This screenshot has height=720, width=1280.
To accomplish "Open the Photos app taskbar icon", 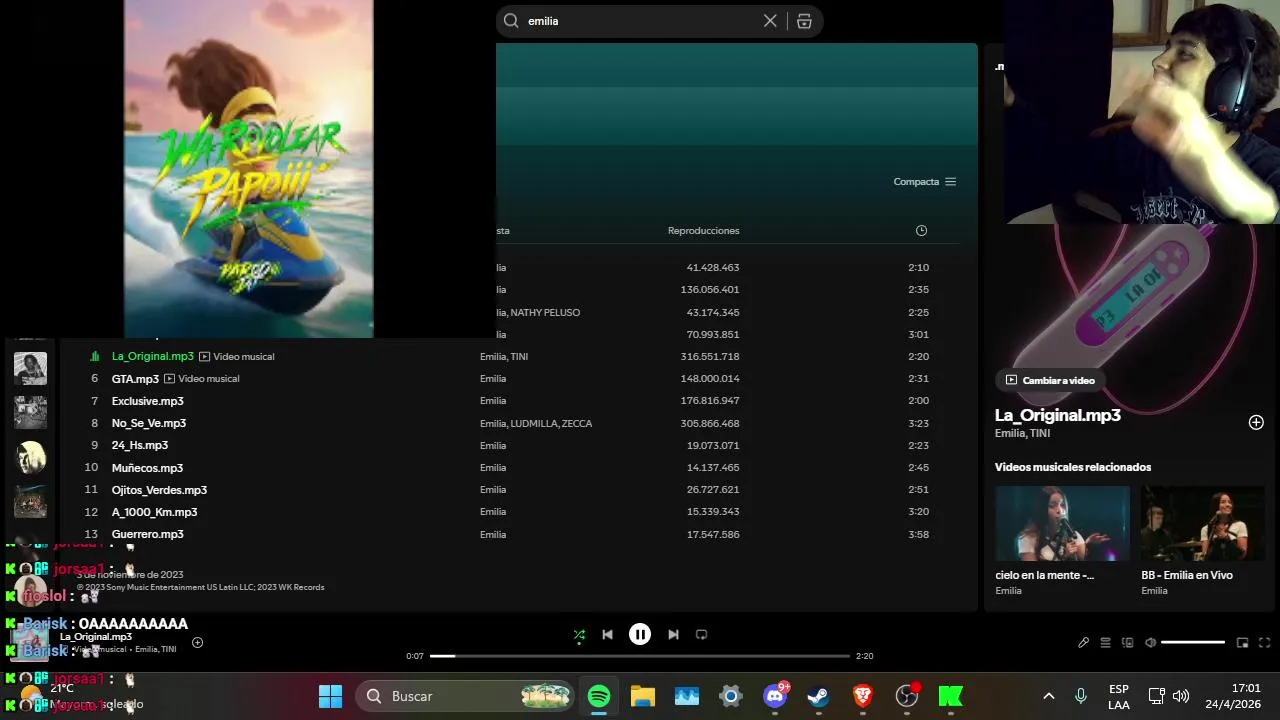I will coord(687,696).
